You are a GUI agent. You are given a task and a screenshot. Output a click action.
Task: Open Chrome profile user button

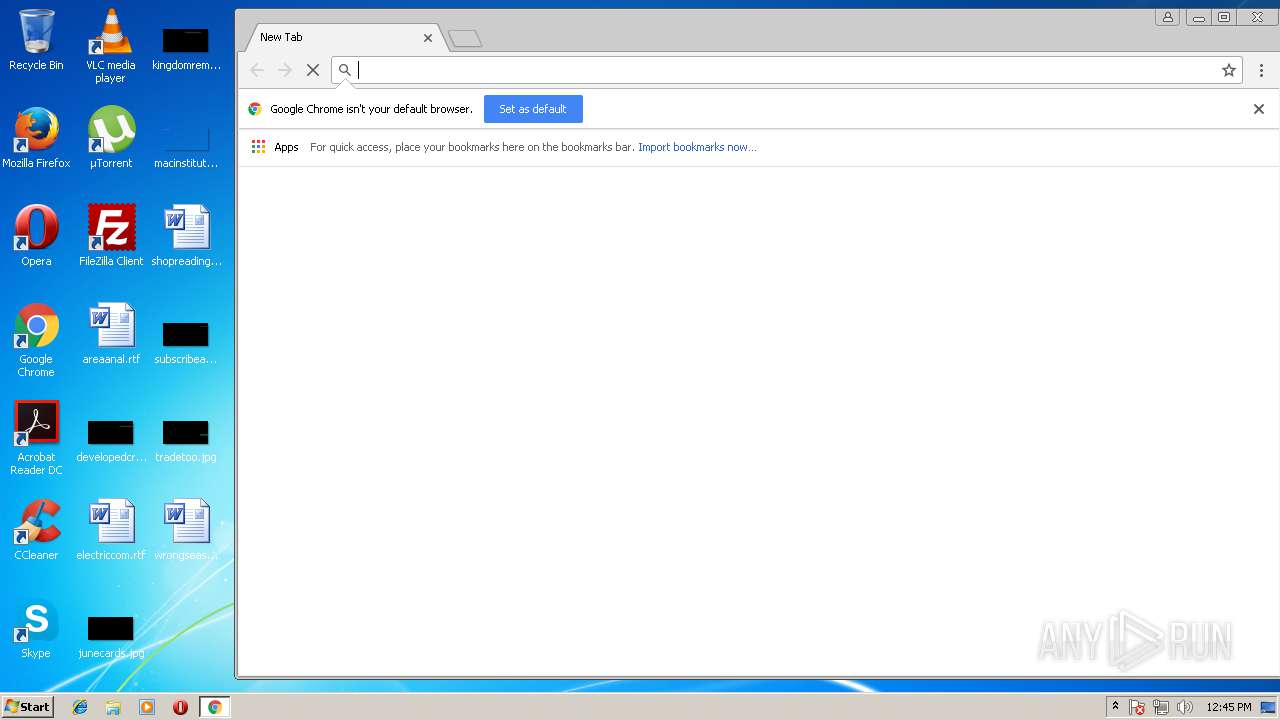point(1167,17)
